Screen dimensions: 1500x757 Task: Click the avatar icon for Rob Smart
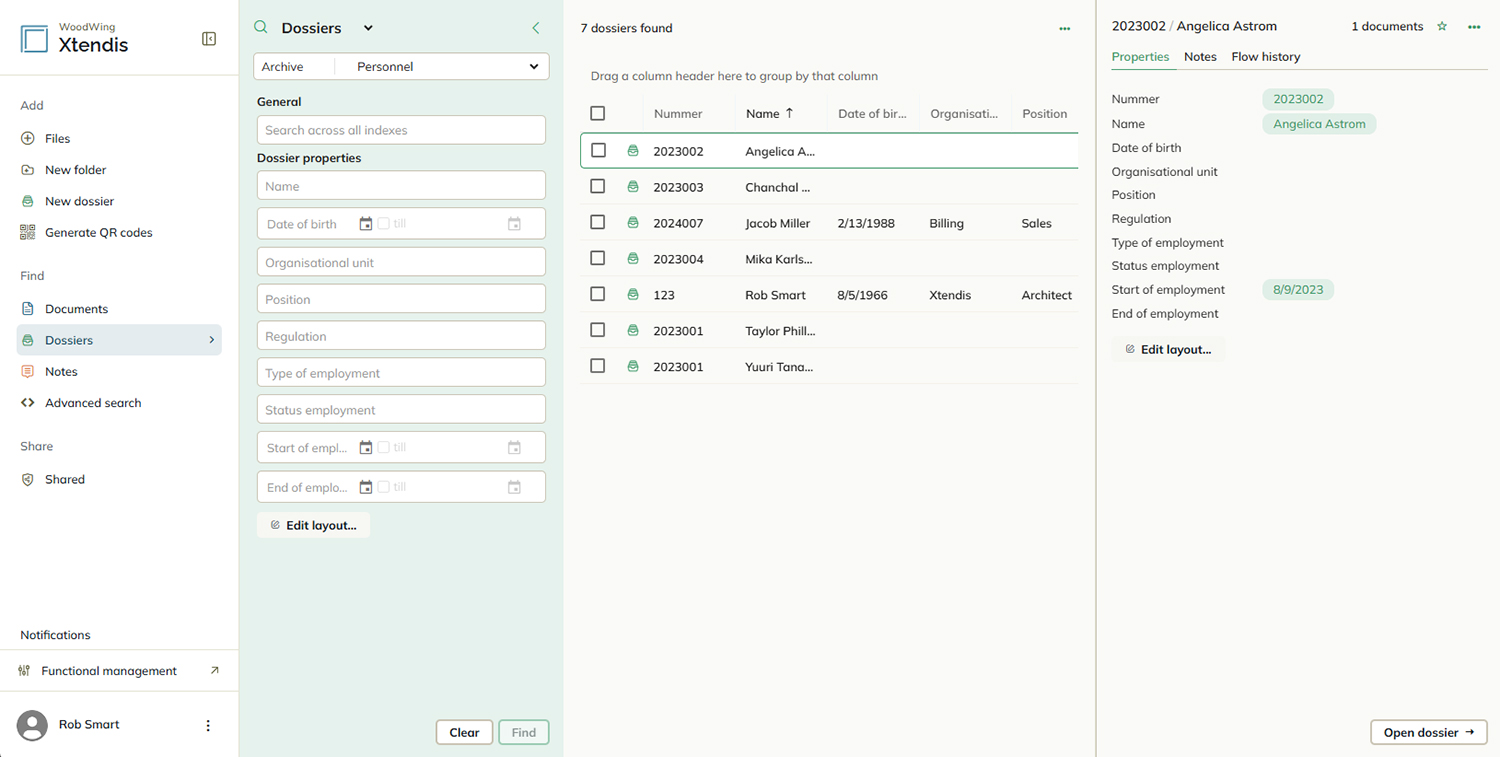(33, 726)
